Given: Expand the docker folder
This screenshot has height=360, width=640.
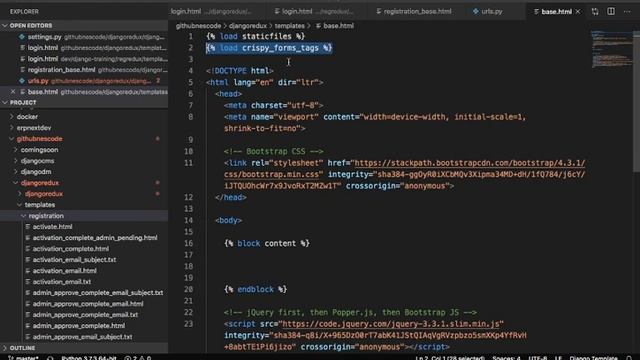Looking at the screenshot, I should click(x=27, y=117).
